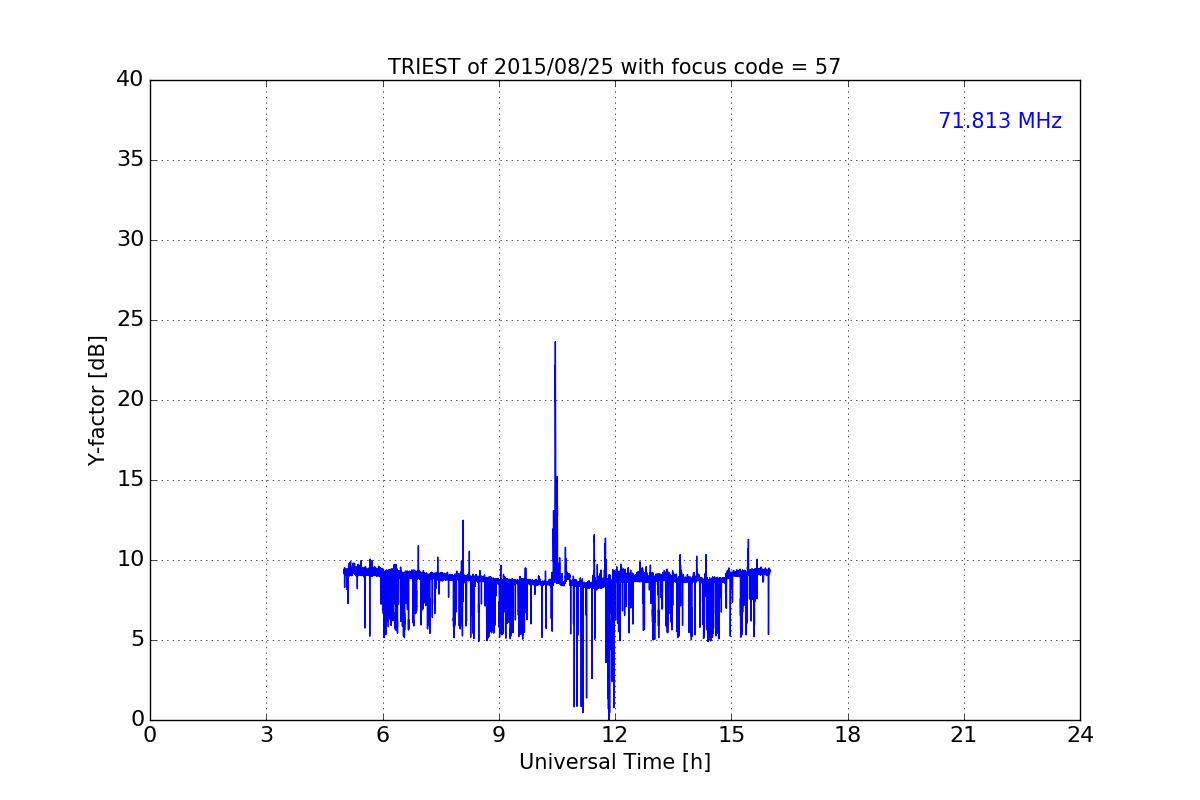The image size is (1200, 800).
Task: Click the y-axis tick label '25'
Action: click(130, 320)
